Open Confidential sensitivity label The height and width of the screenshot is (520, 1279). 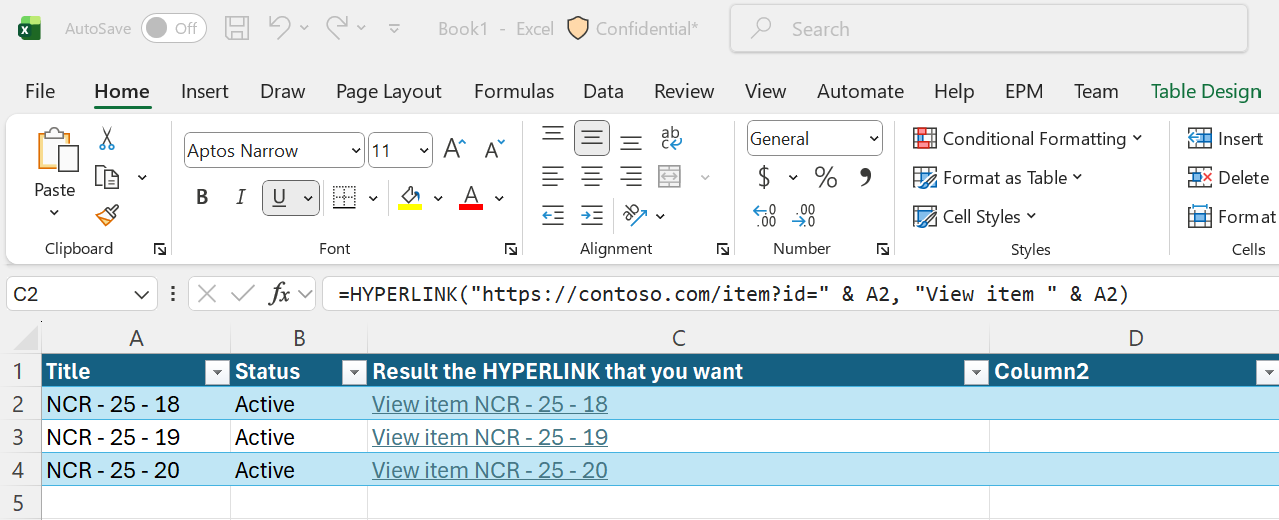click(633, 28)
